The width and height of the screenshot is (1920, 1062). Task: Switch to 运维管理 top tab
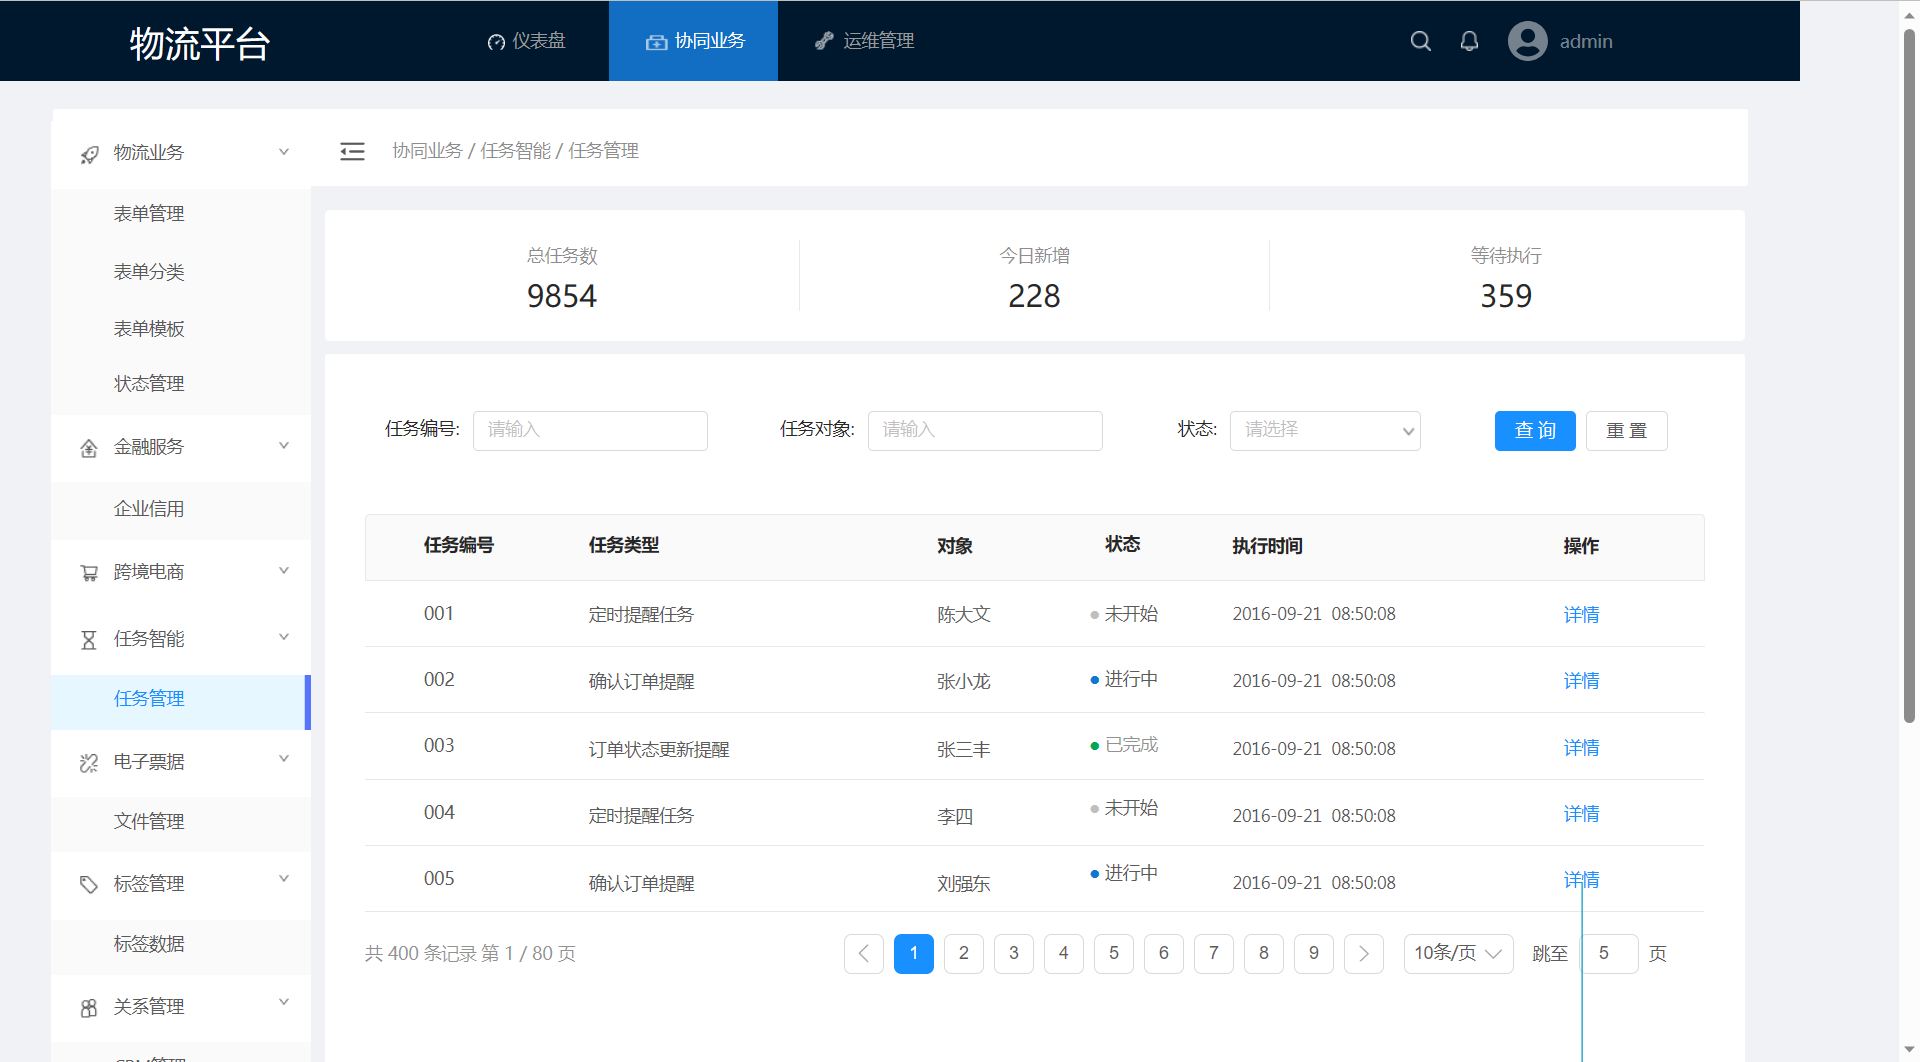[865, 41]
